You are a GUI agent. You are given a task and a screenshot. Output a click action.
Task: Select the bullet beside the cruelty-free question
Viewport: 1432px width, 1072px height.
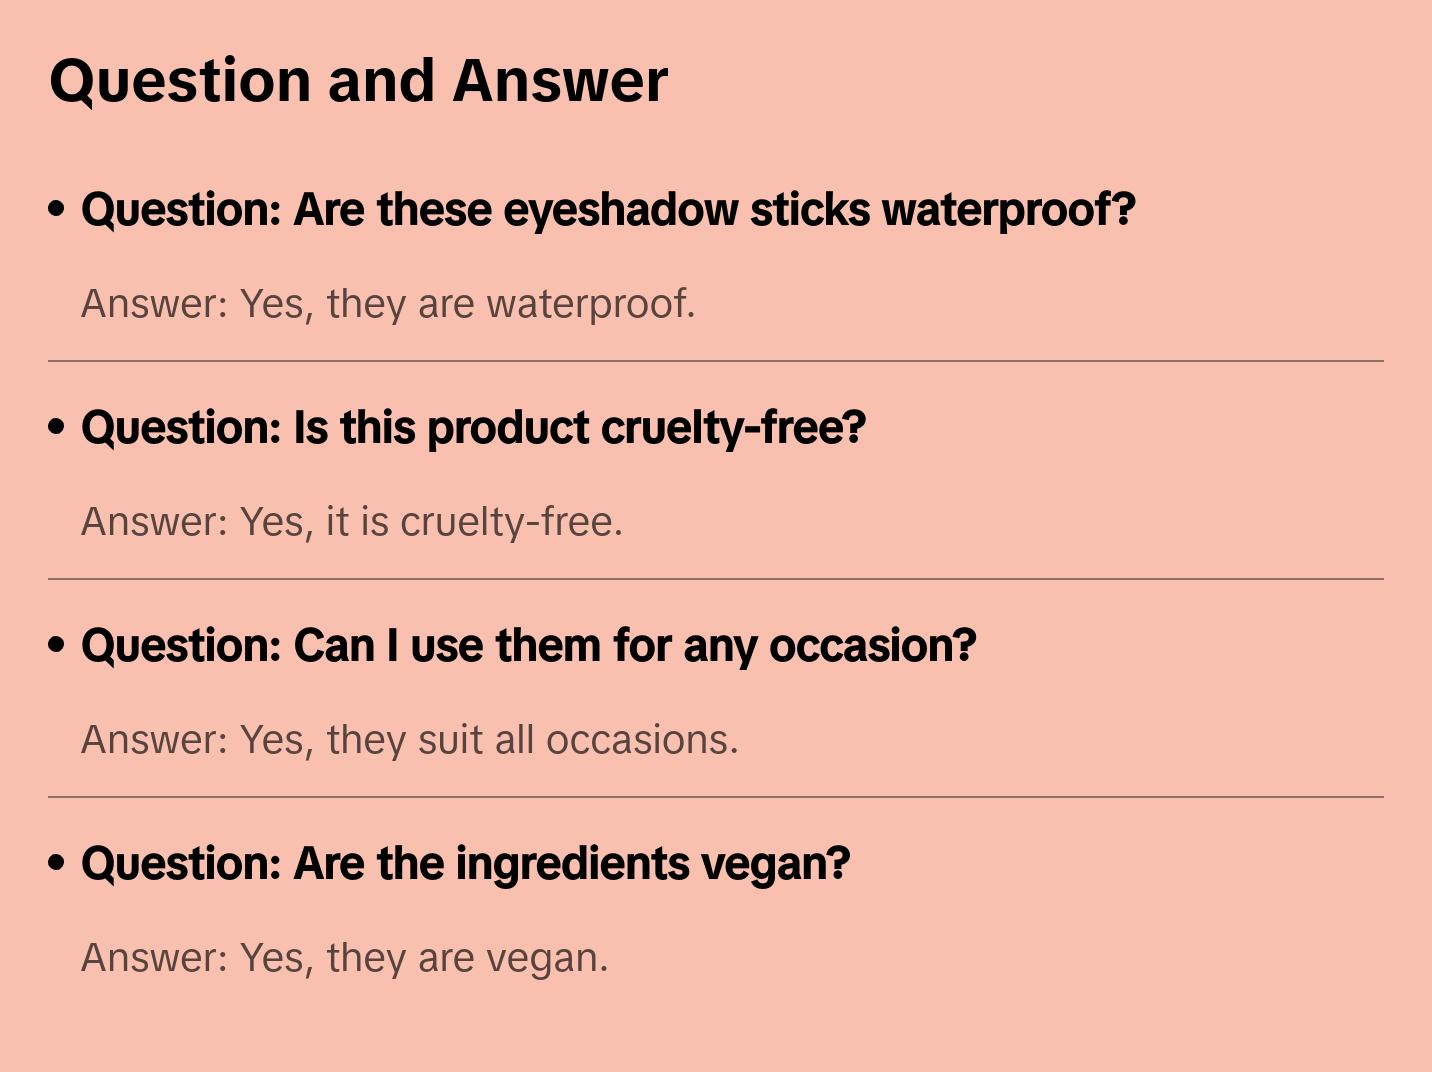click(x=57, y=427)
